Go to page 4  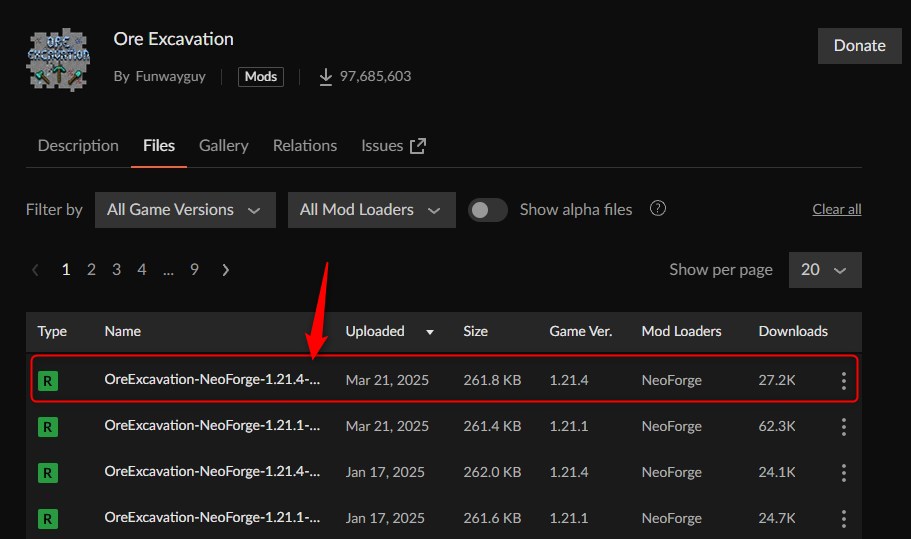tap(142, 270)
